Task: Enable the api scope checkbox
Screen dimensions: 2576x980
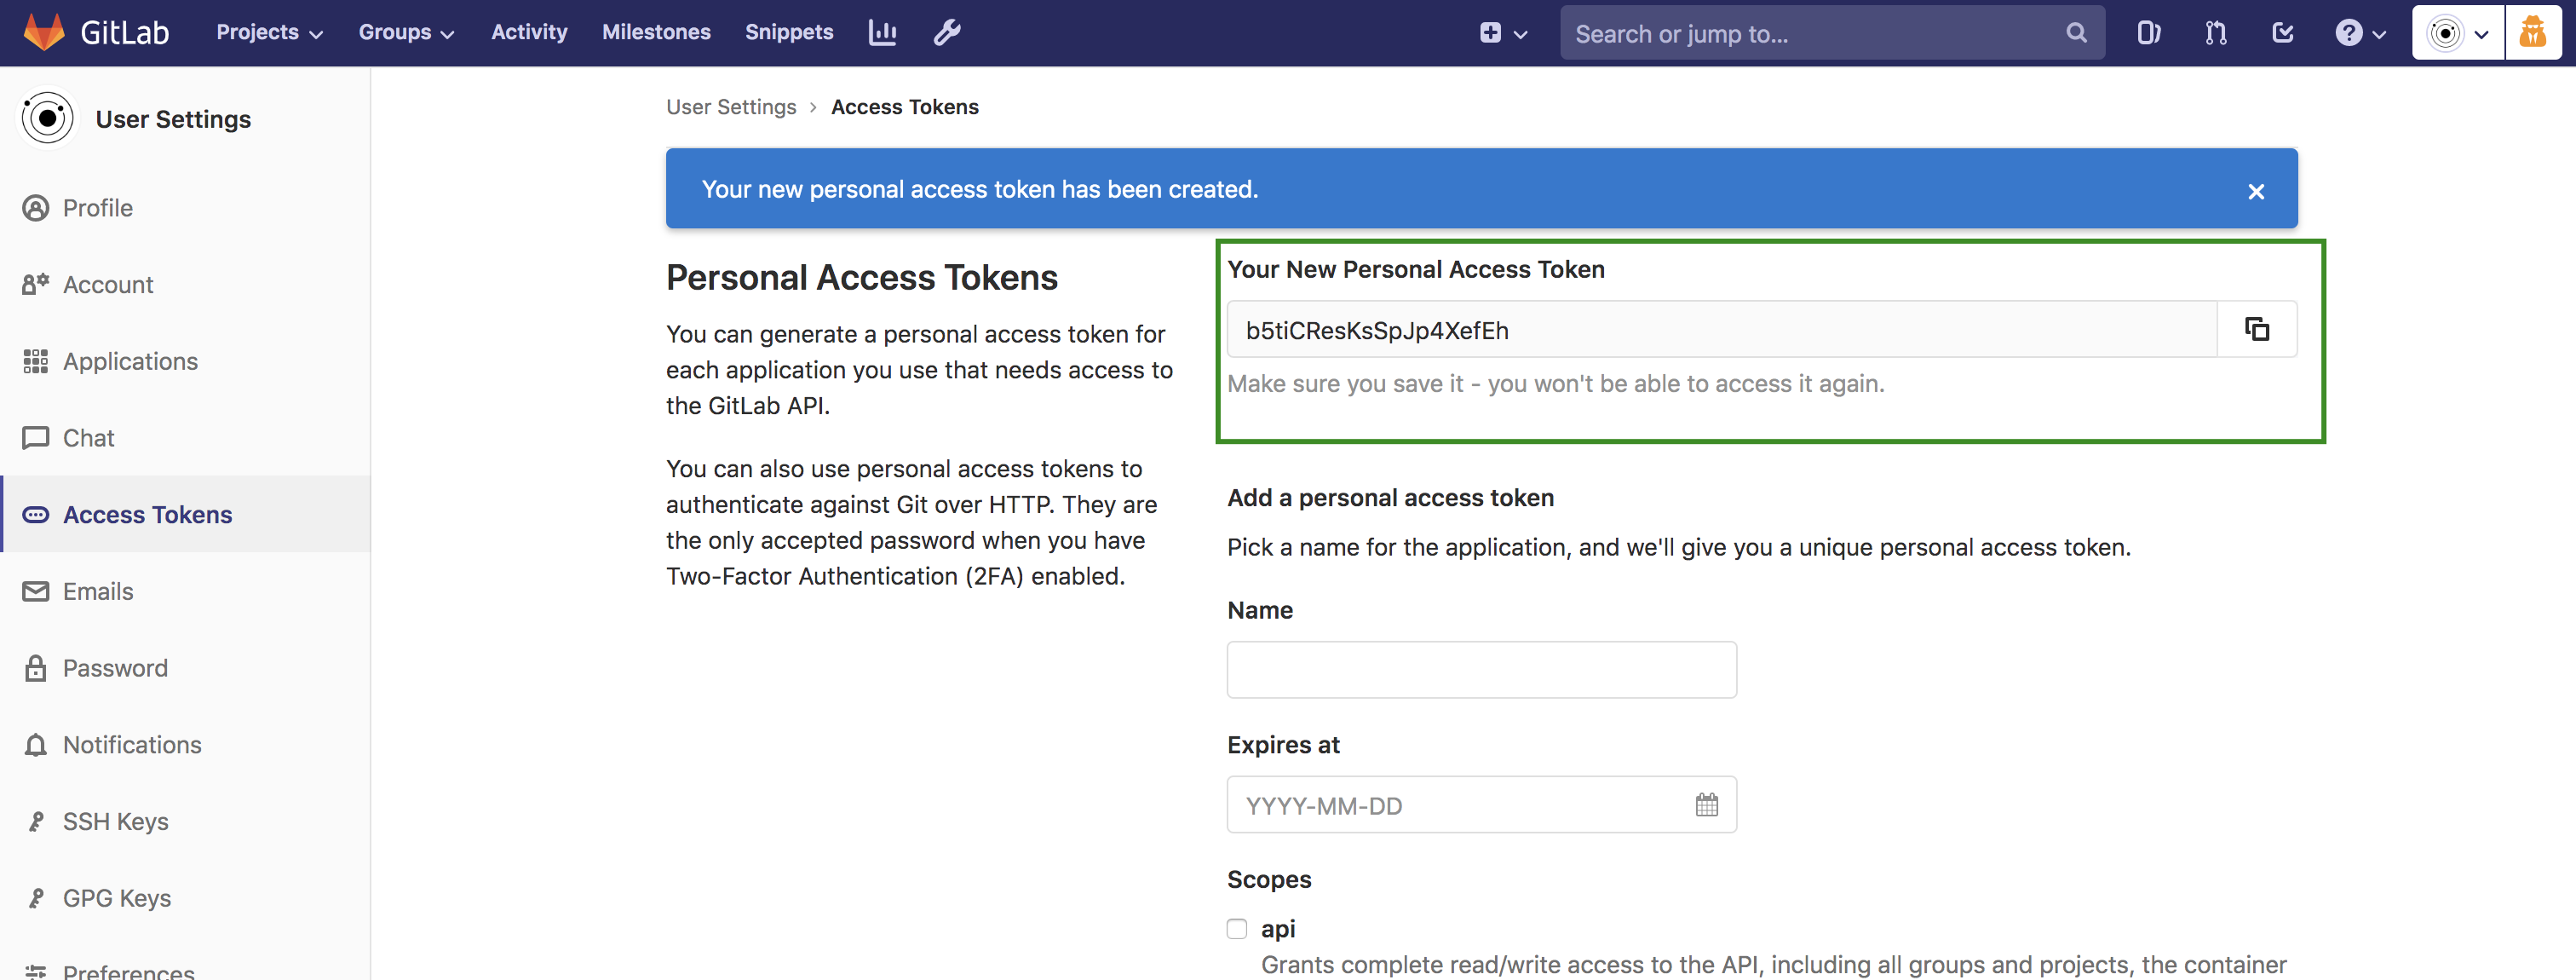Action: click(1237, 927)
